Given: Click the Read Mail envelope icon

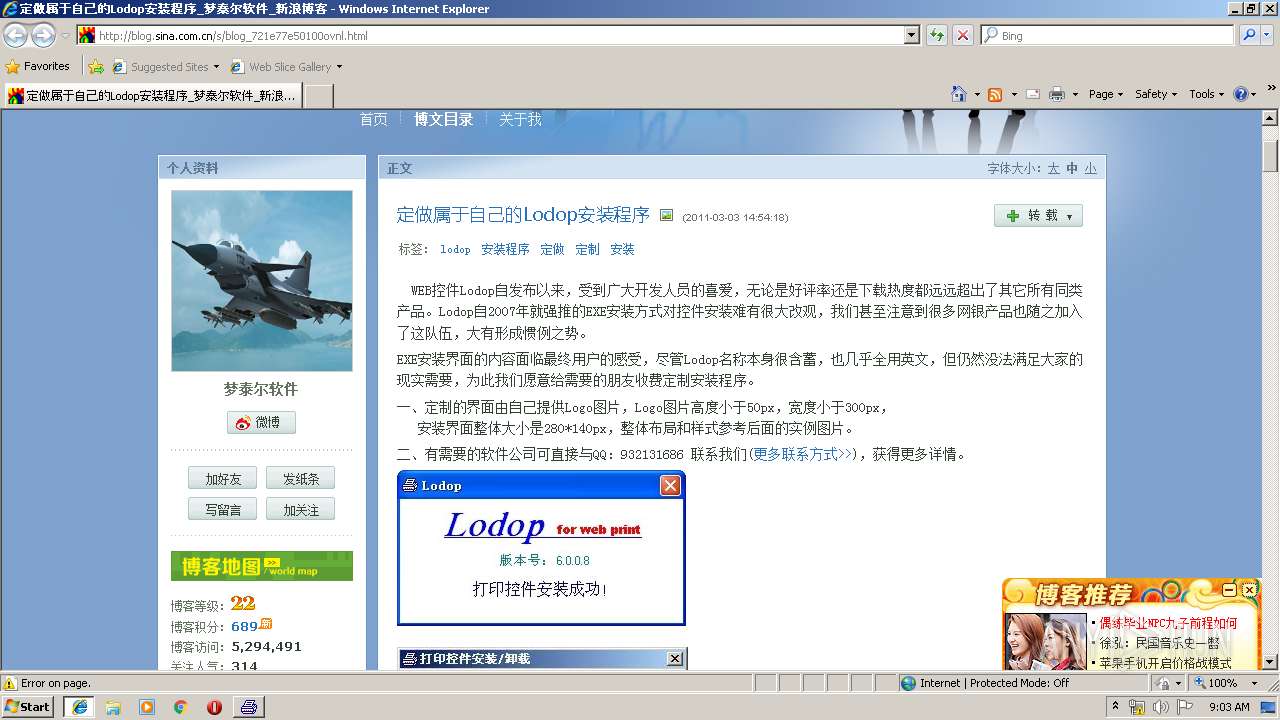Looking at the screenshot, I should pyautogui.click(x=1032, y=94).
